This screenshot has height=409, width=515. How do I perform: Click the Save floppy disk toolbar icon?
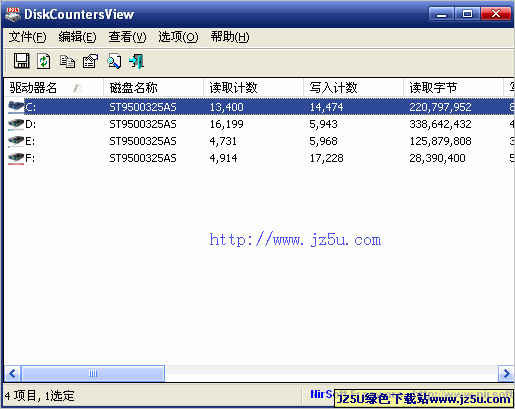pos(22,61)
